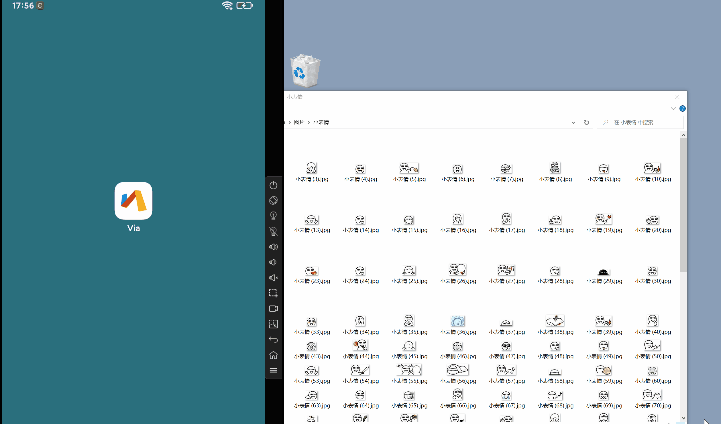Click the light bulb icon in the sidebar

[x=273, y=216]
